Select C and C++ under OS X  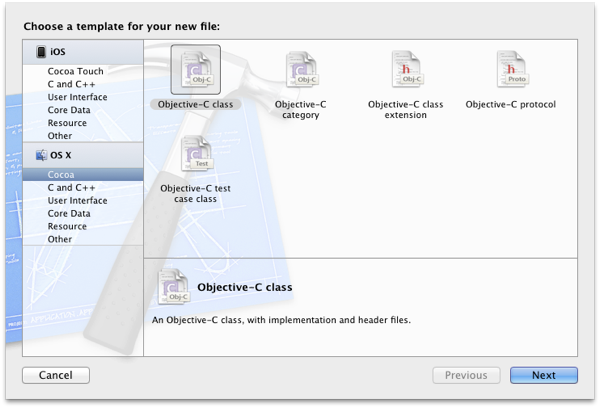71,188
